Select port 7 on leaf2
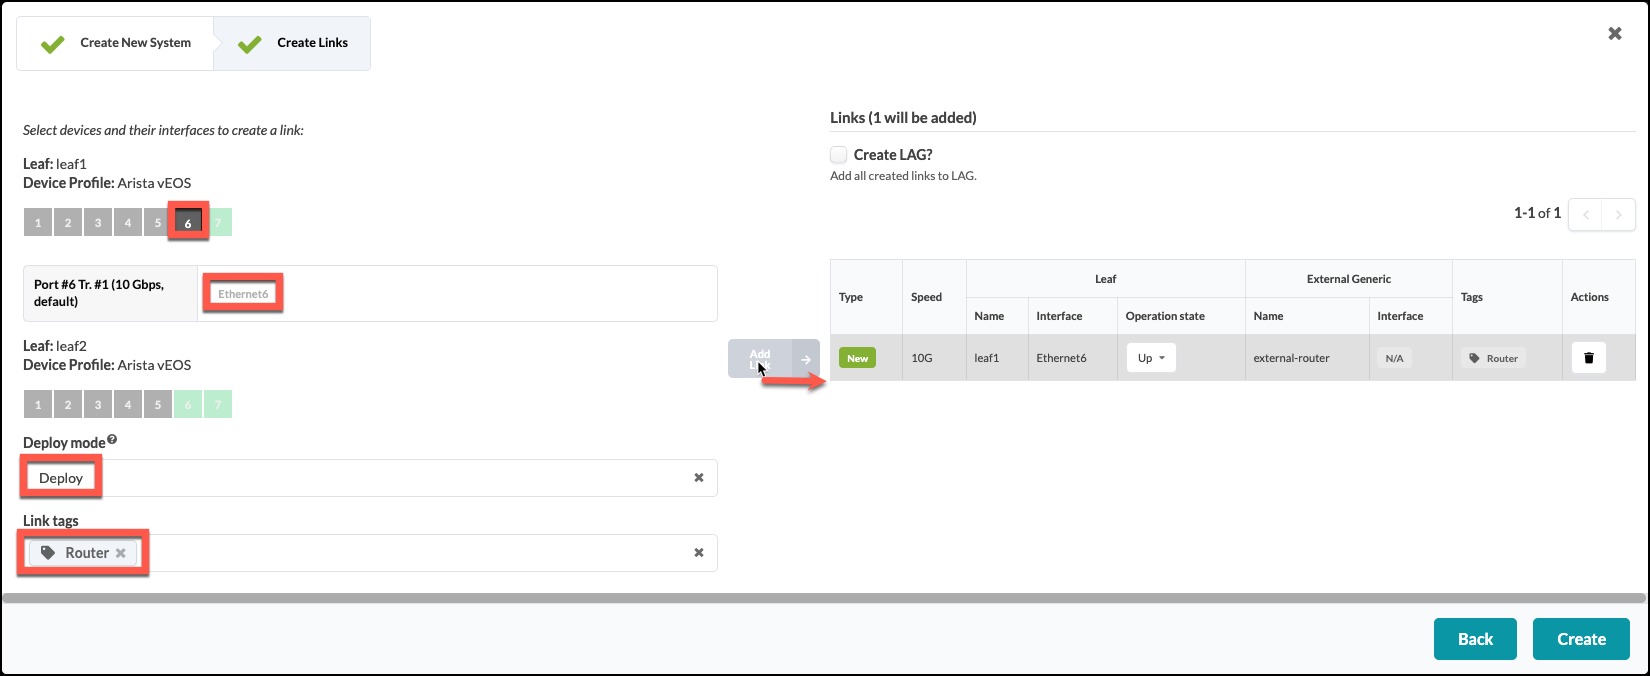1650x676 pixels. pyautogui.click(x=218, y=404)
